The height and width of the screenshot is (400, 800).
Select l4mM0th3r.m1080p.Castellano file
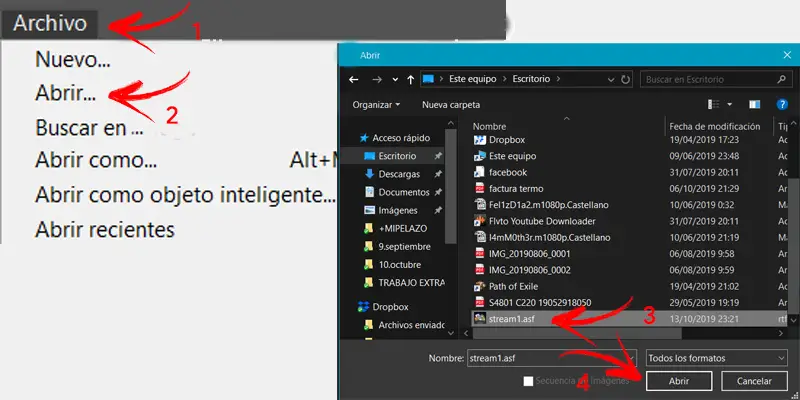click(549, 238)
